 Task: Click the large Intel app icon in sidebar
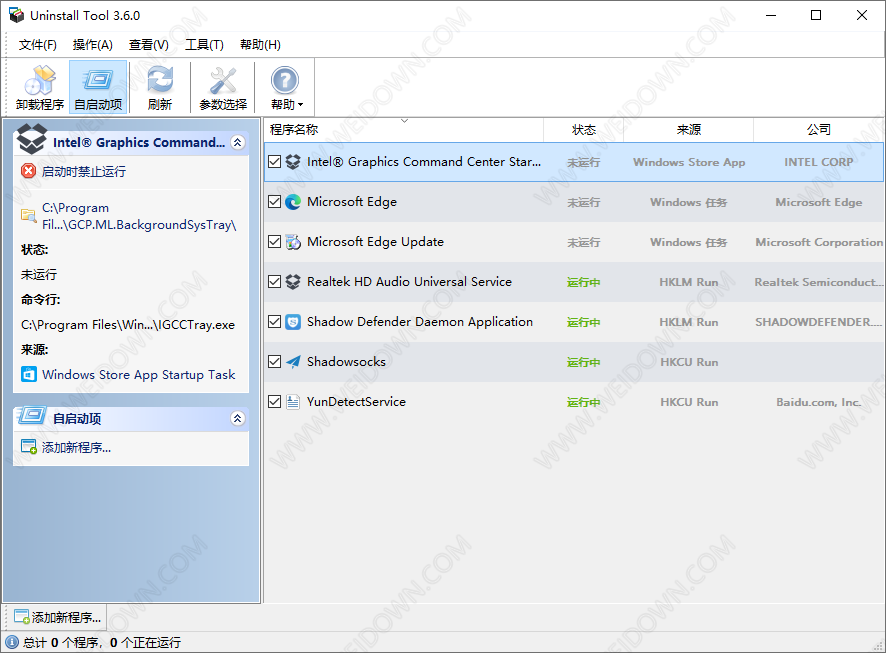coord(32,139)
